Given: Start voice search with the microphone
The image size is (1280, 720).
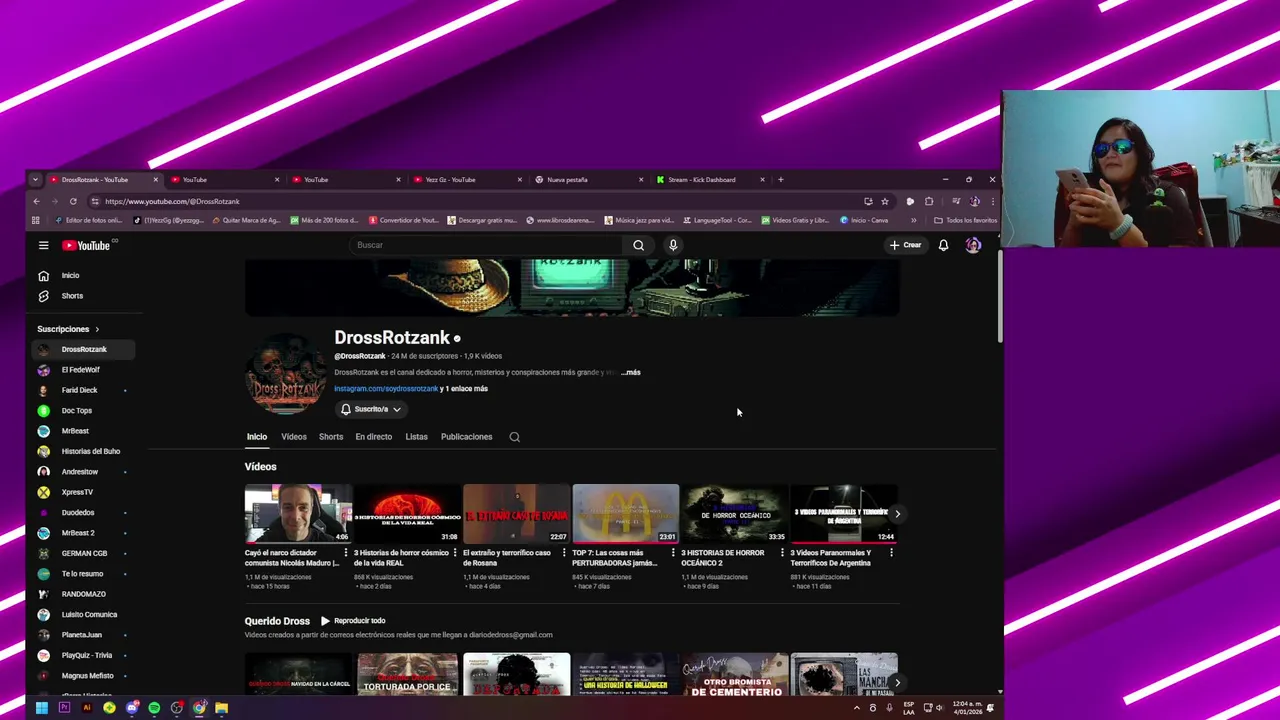Looking at the screenshot, I should [673, 245].
